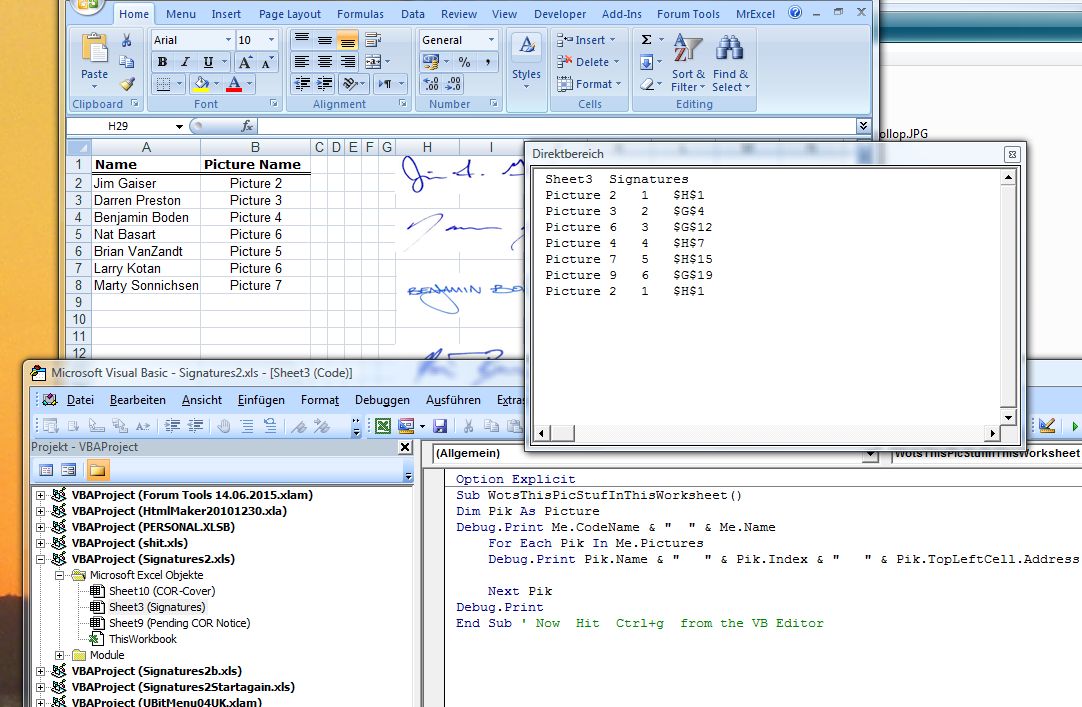Collapse VBAProject (Signatures2.xls) node
Screen dimensions: 1082x707
click(40, 559)
